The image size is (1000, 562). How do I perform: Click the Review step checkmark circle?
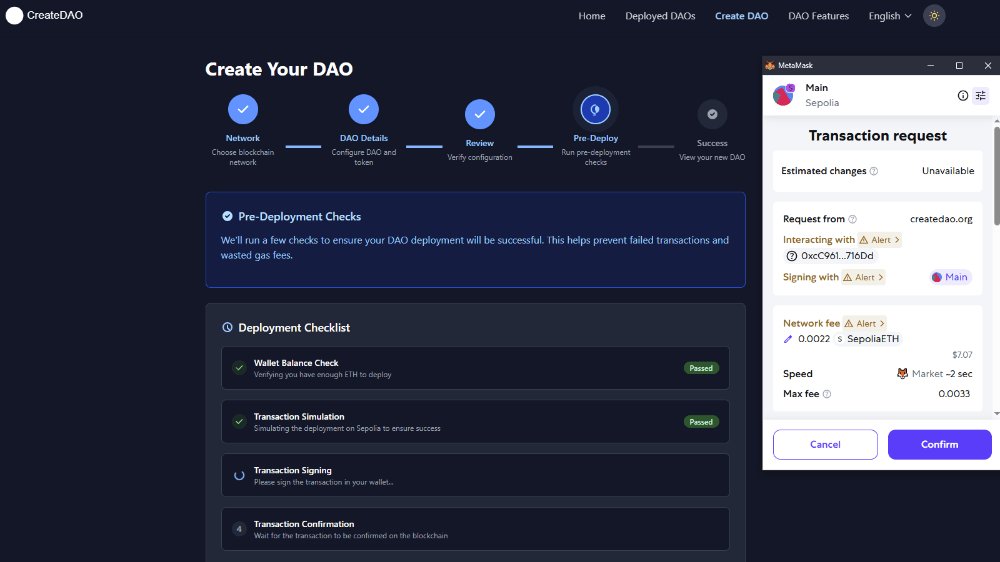click(x=480, y=114)
